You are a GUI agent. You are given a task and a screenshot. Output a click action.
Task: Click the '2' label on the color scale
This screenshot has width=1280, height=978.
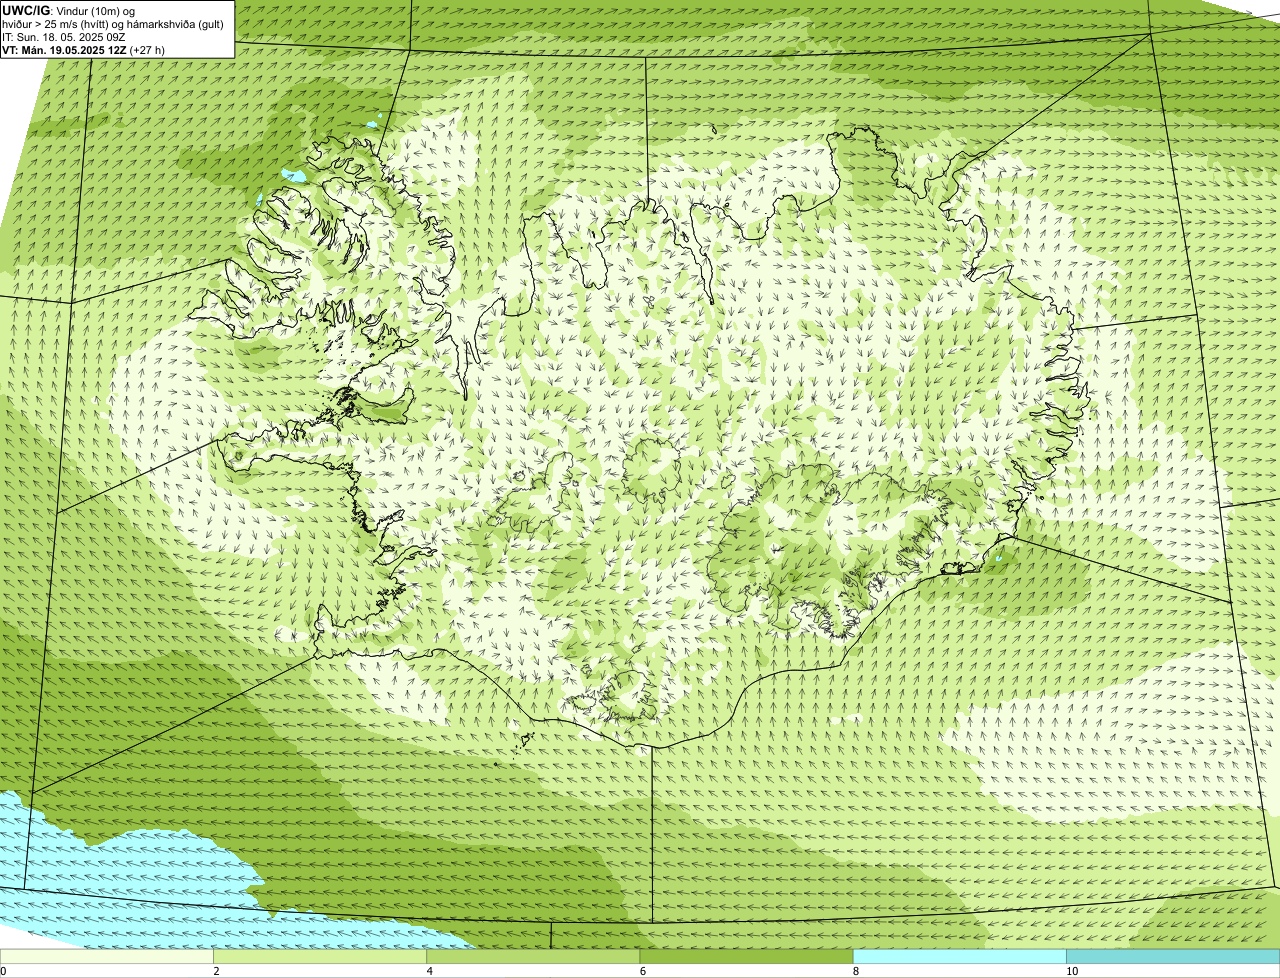[216, 971]
